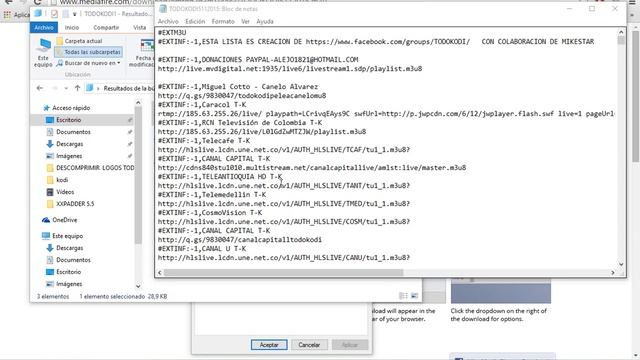Click Chrome back arrow button
This screenshot has height=360, width=640.
tap(9, 2)
